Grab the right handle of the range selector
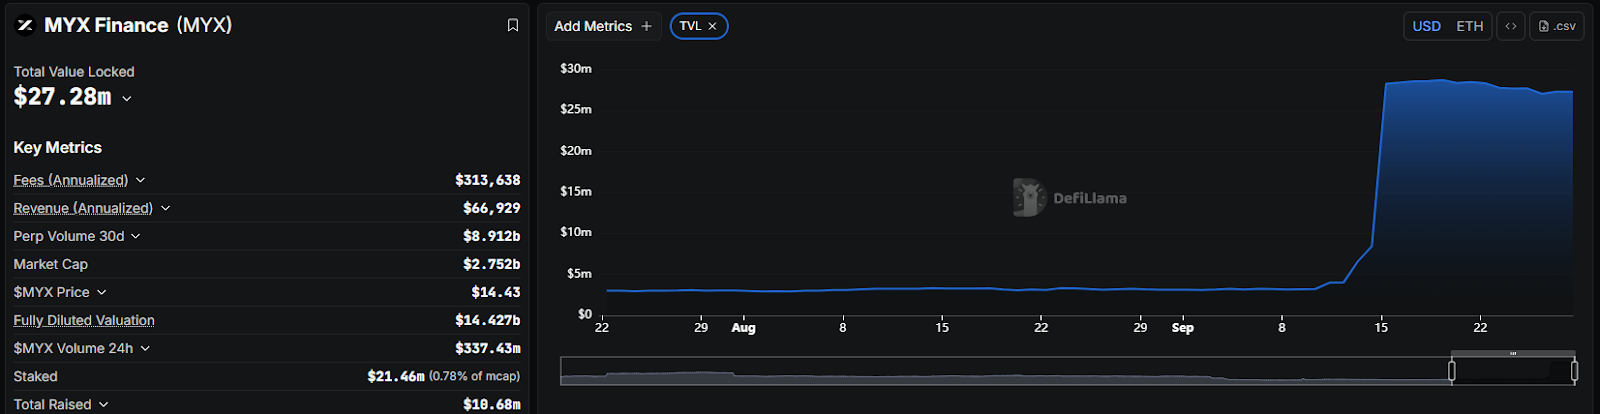This screenshot has width=1600, height=414. [1574, 371]
